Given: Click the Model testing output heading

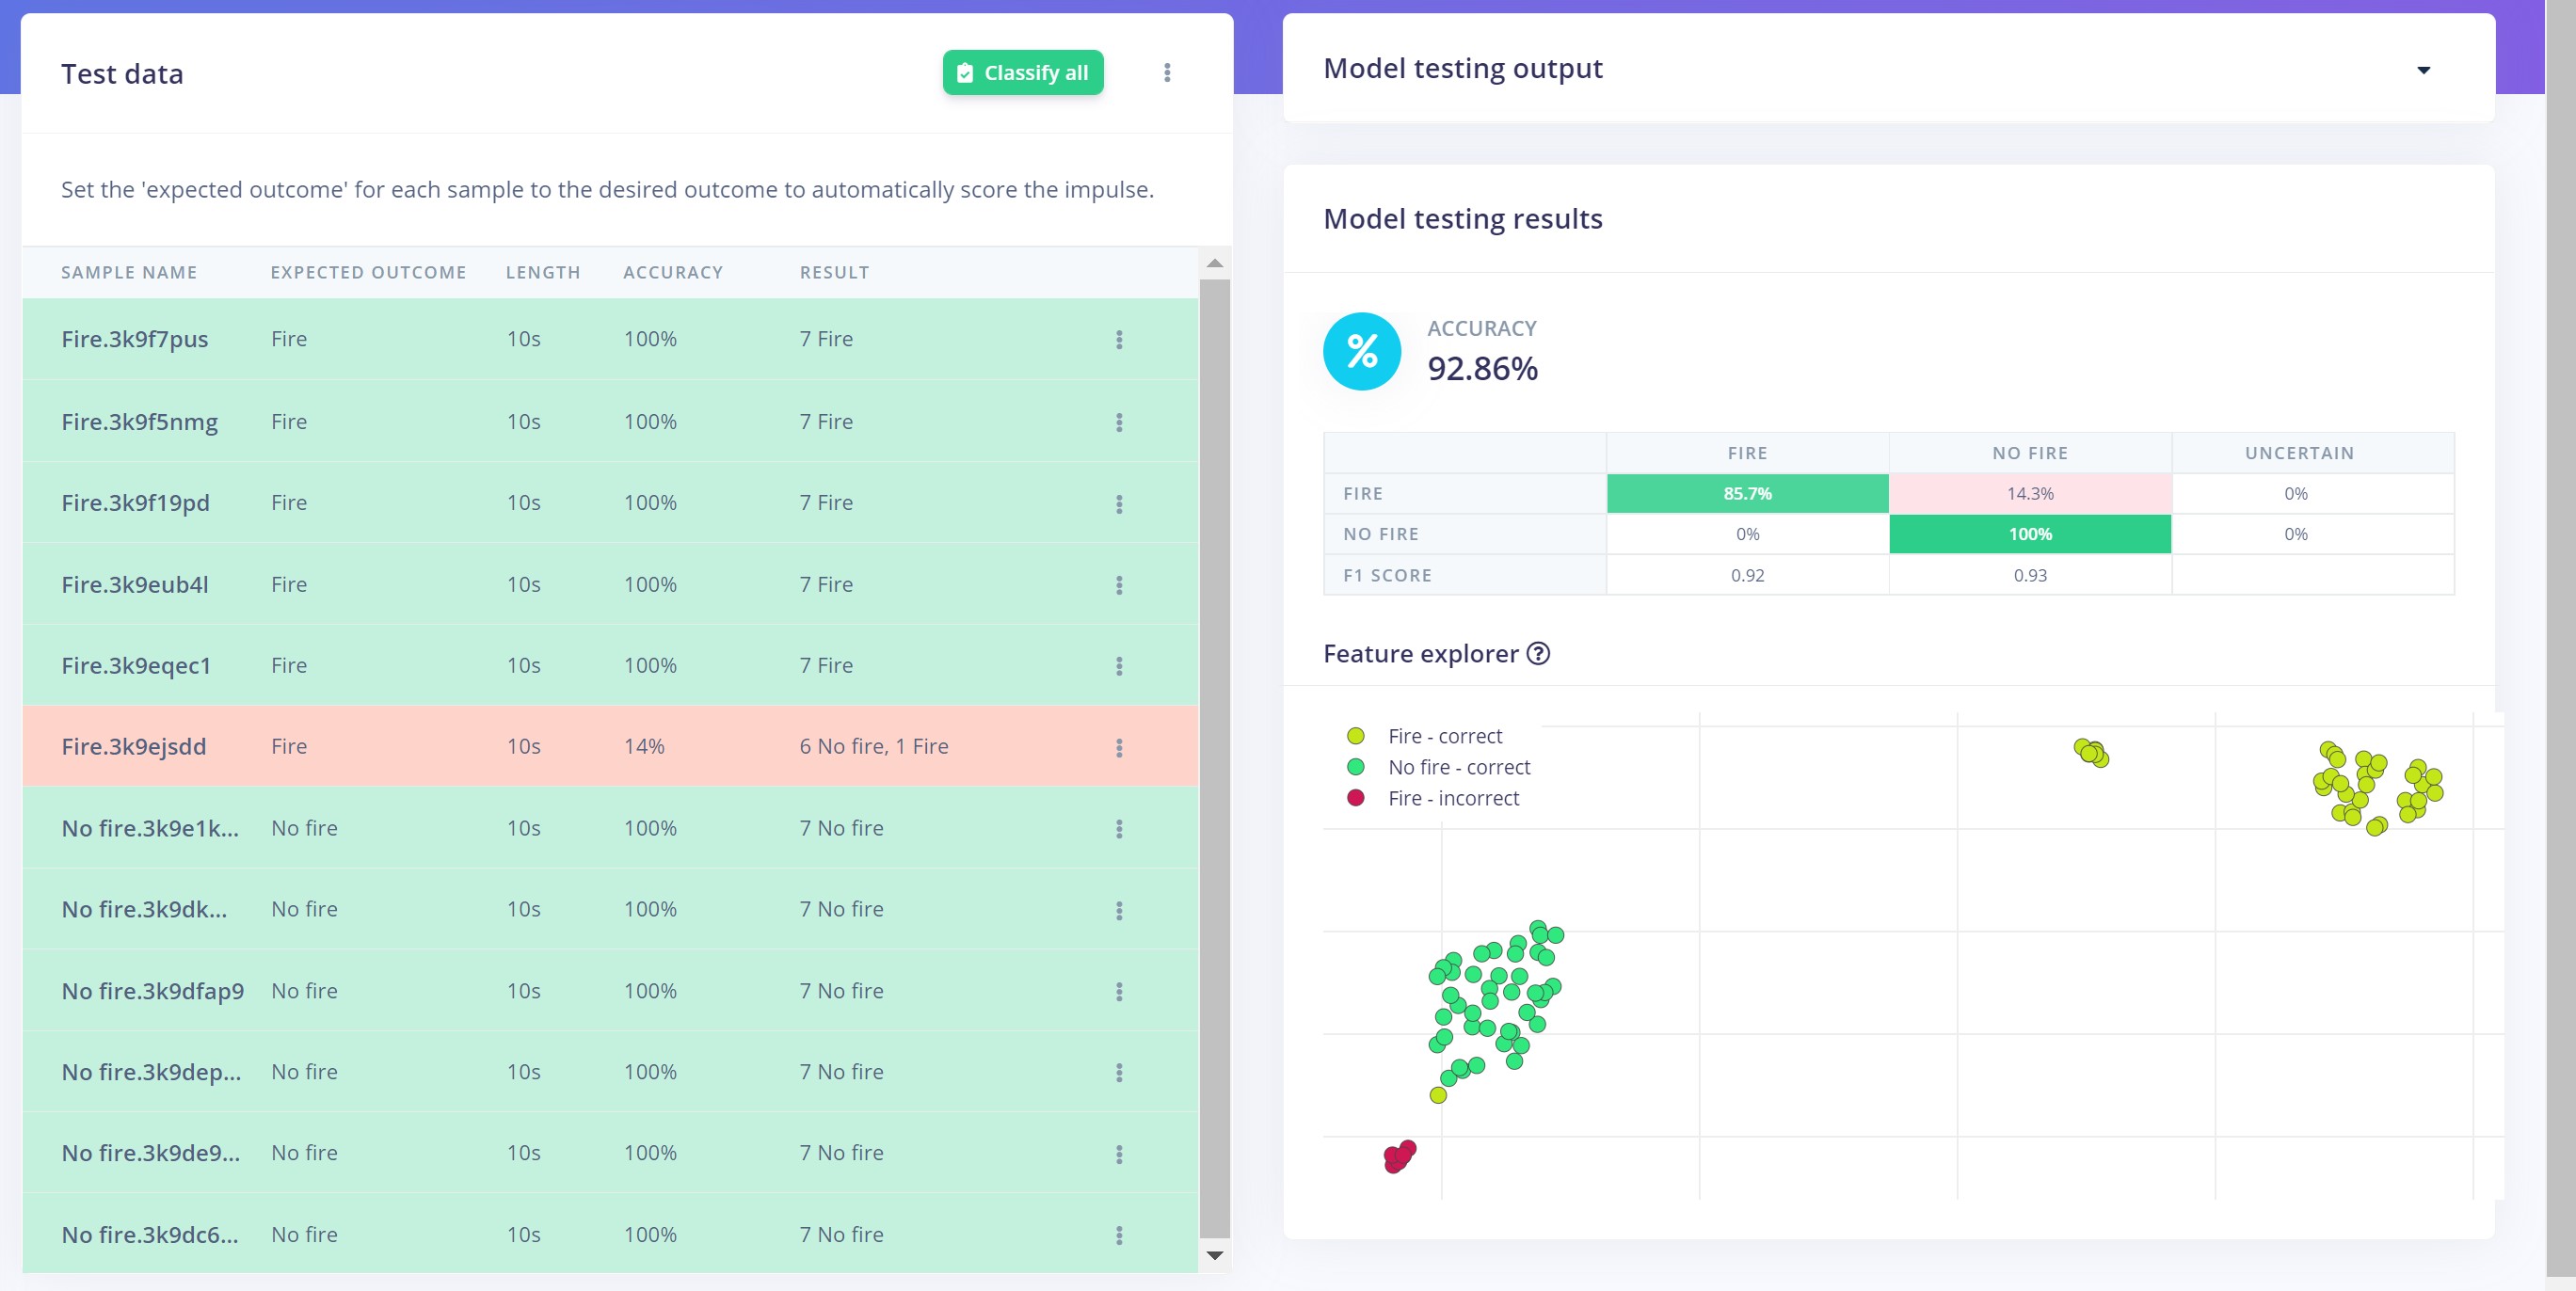Looking at the screenshot, I should 1462,68.
